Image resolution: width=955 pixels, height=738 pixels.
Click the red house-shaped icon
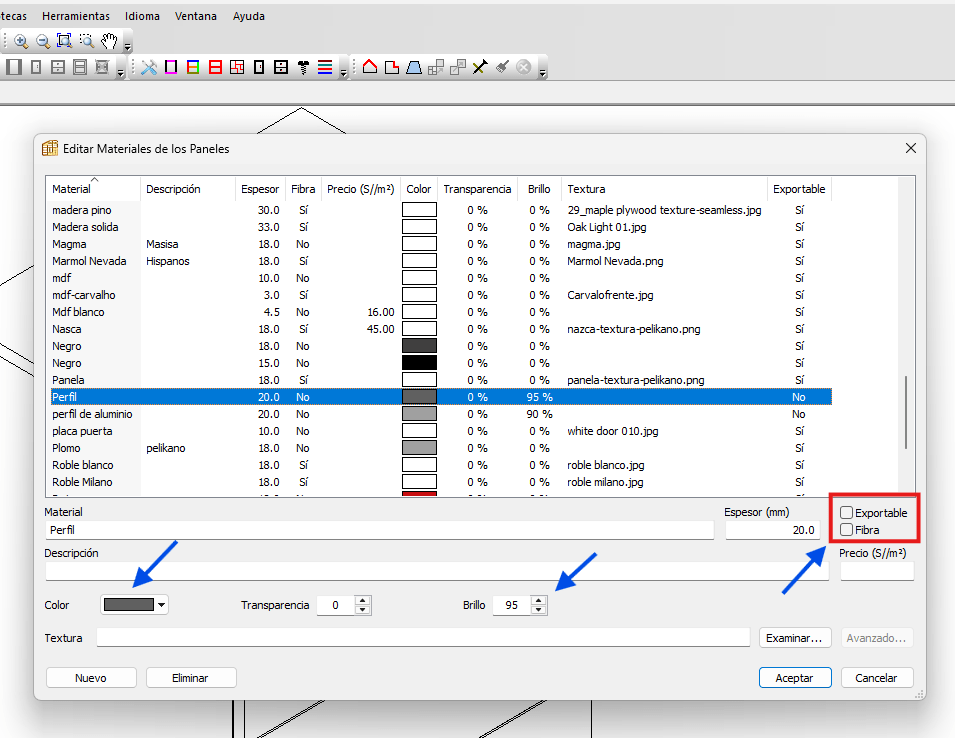tap(370, 68)
